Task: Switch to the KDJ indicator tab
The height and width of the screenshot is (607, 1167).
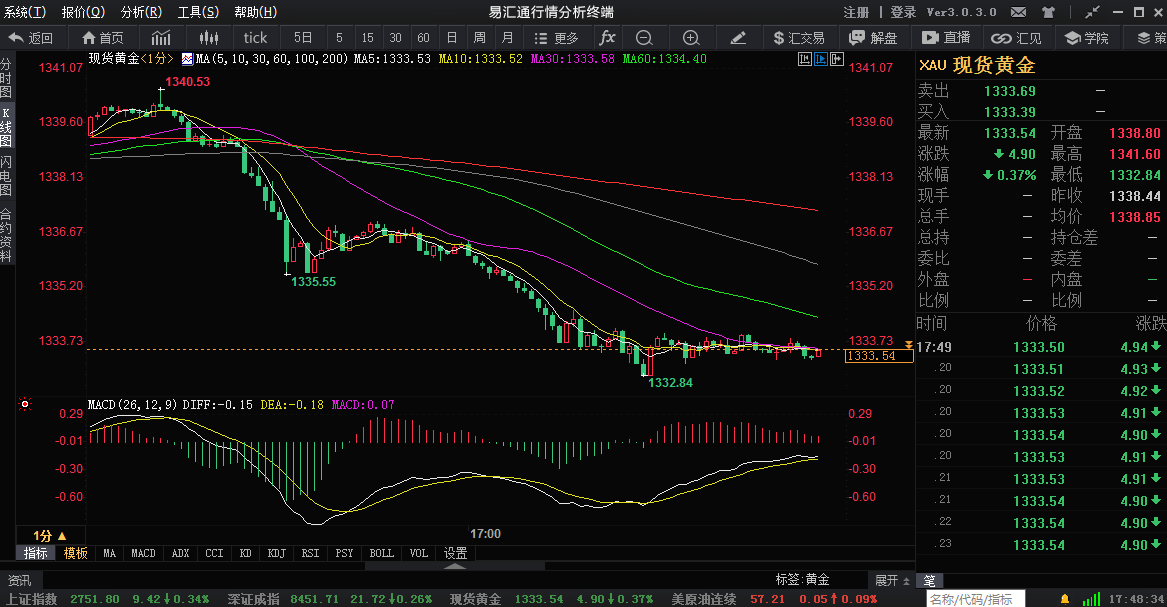Action: pos(277,553)
